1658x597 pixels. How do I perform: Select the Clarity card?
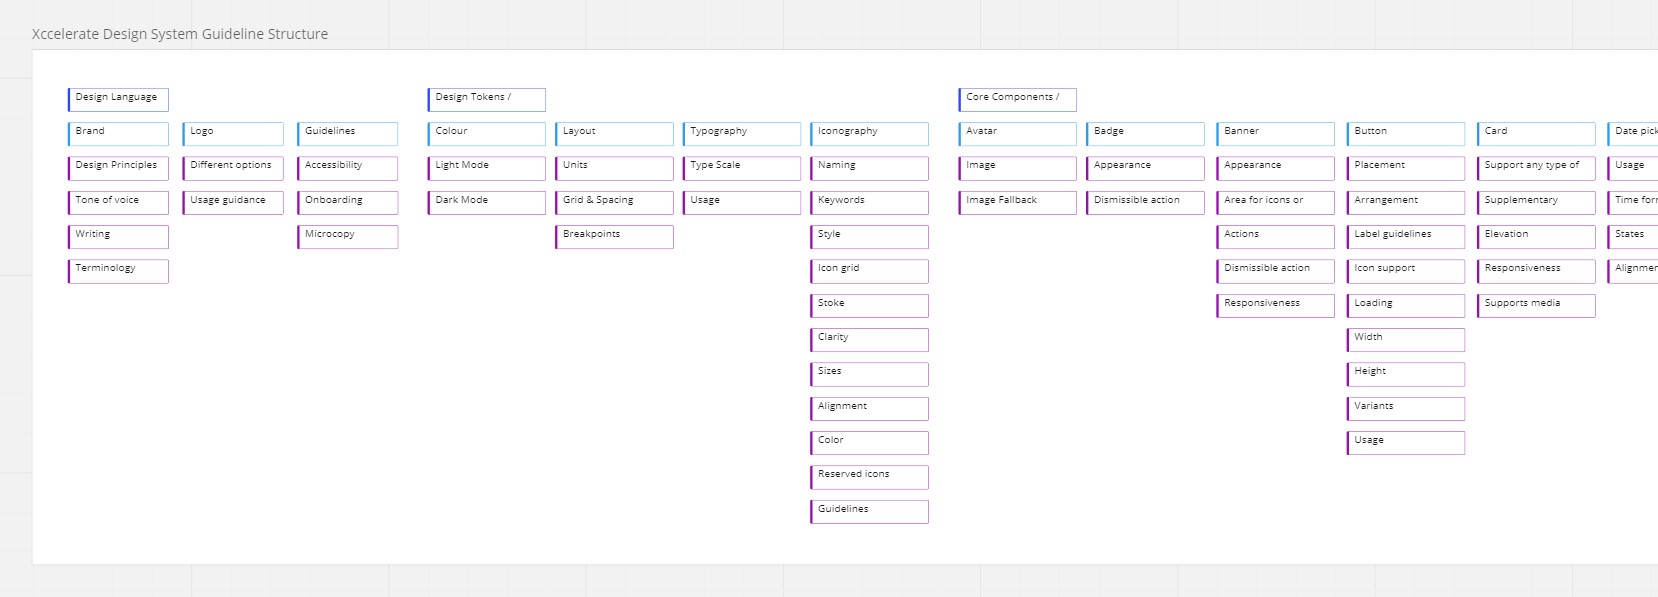[869, 340]
